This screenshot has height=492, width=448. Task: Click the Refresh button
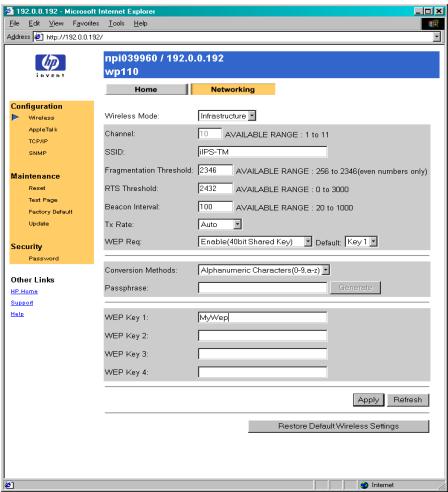(408, 400)
